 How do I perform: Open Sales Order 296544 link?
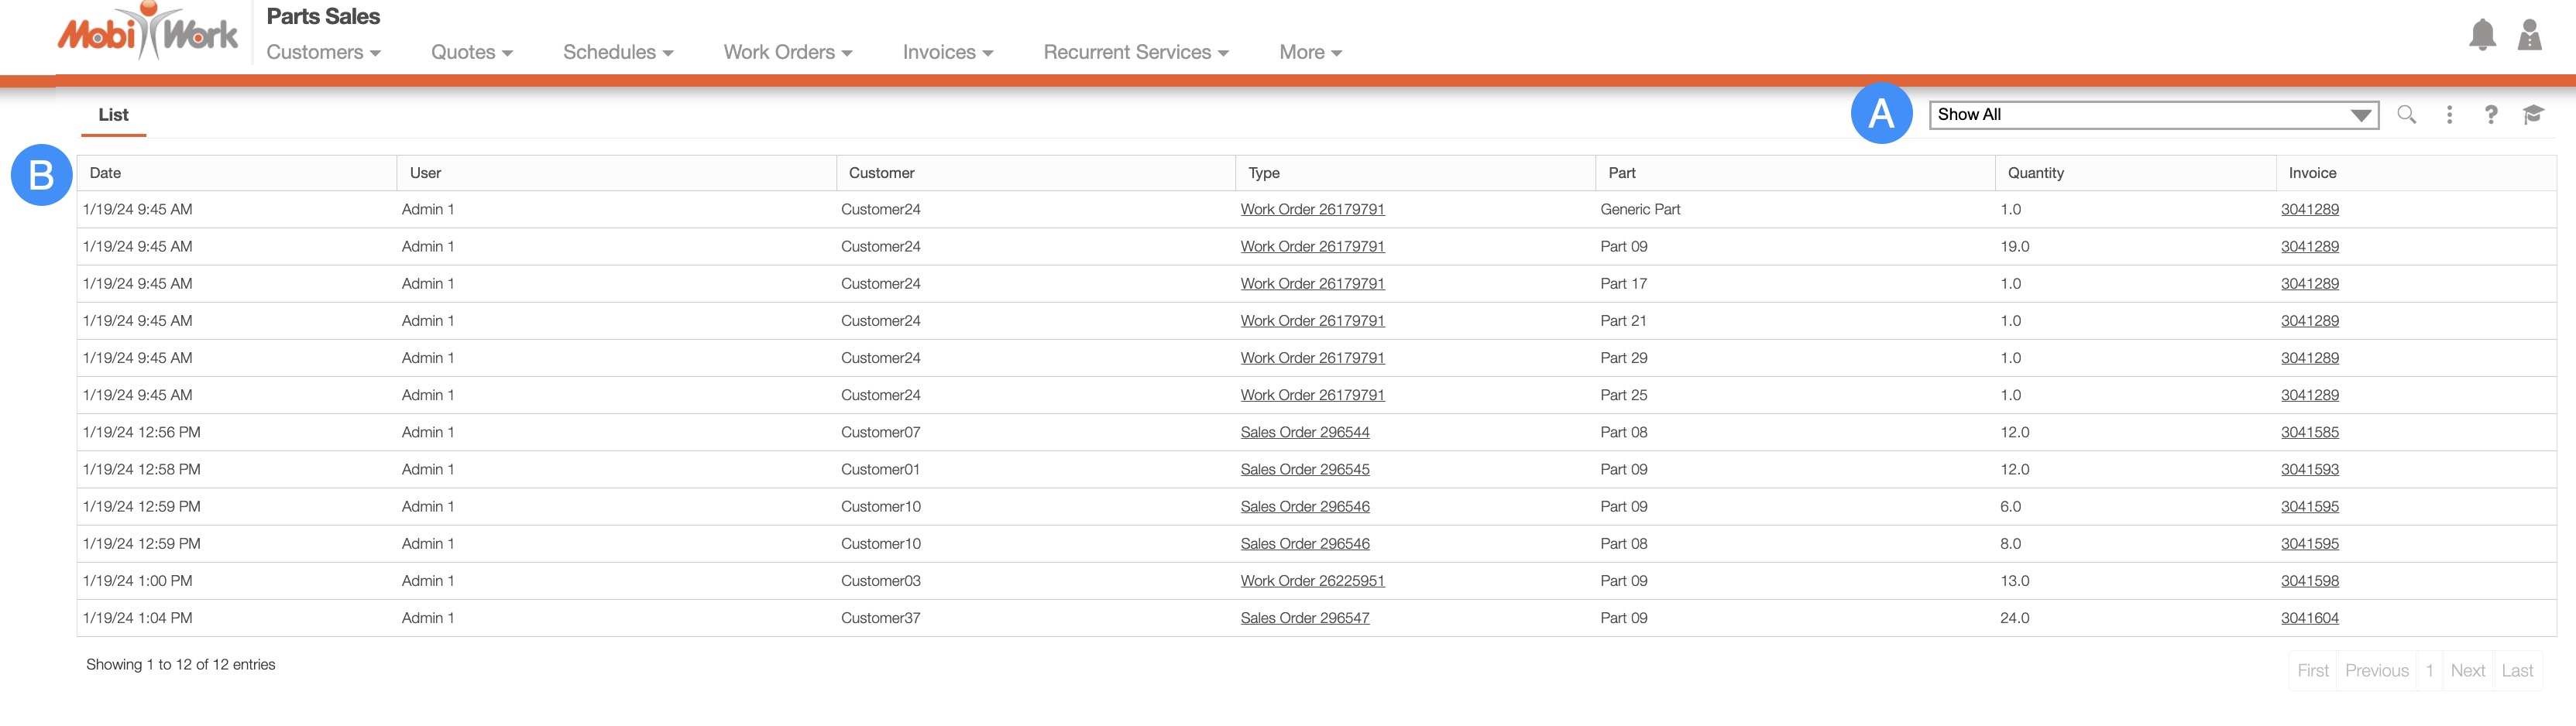tap(1304, 432)
